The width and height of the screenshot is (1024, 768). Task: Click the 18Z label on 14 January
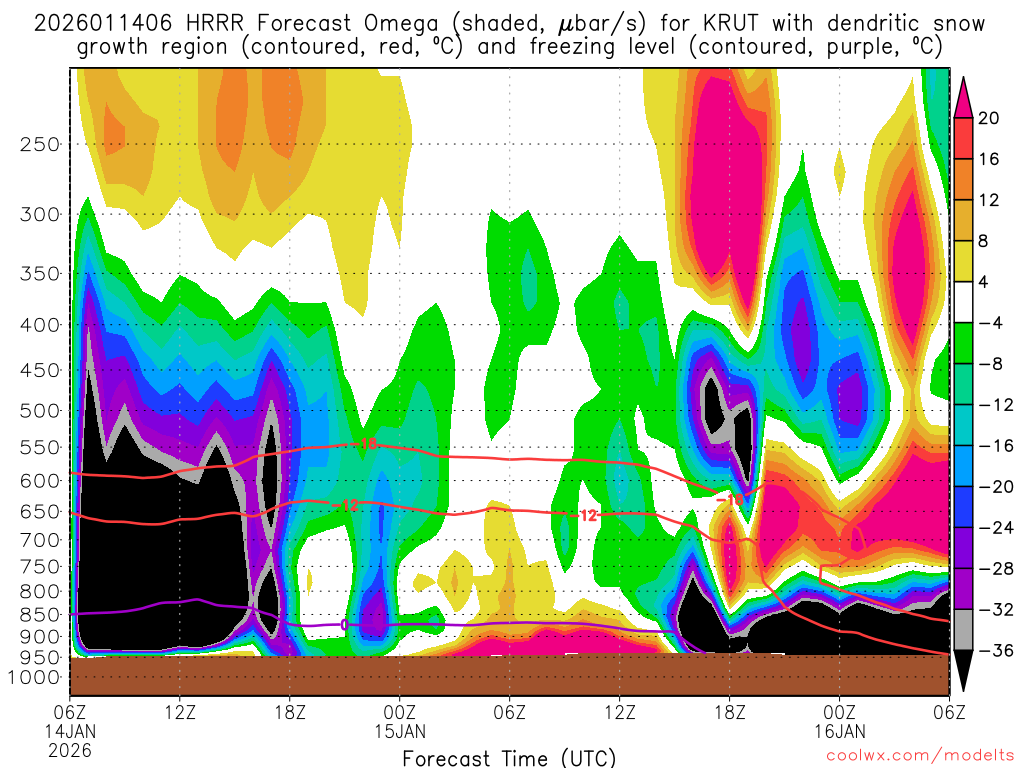[290, 712]
